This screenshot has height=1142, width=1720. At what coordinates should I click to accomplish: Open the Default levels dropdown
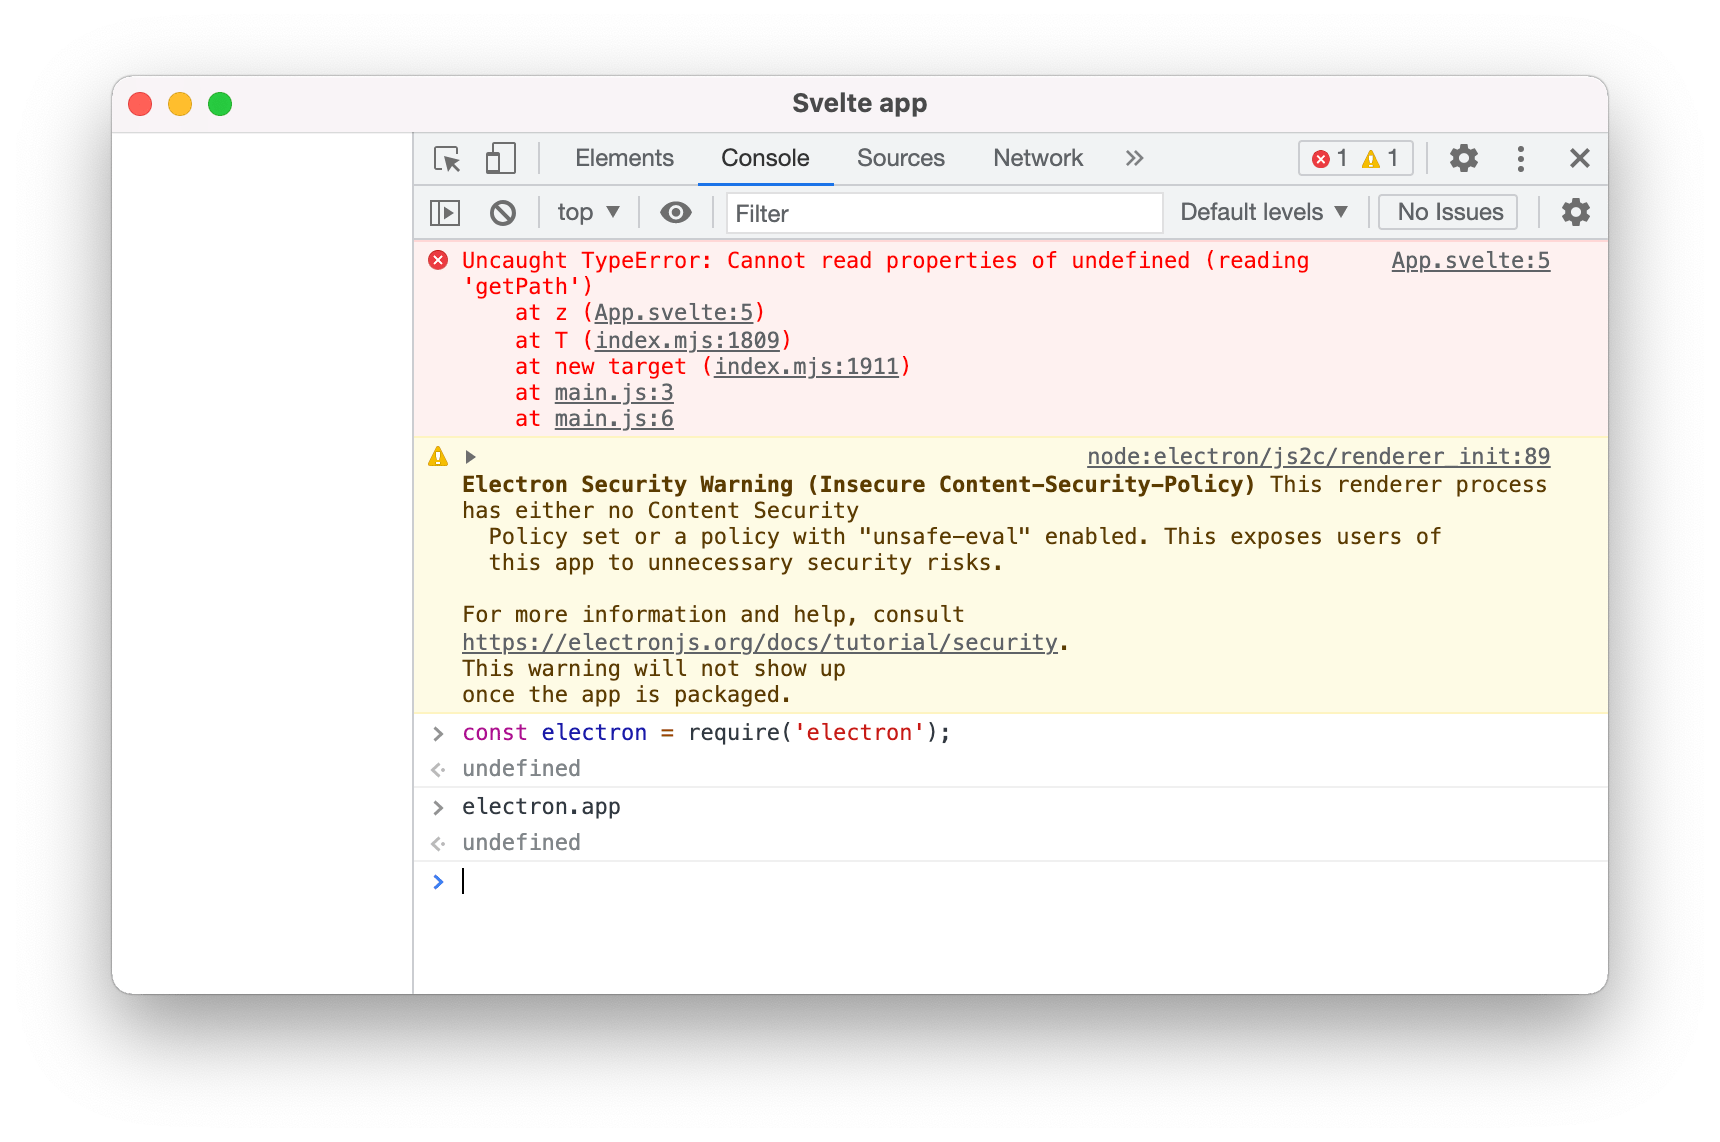[1264, 212]
